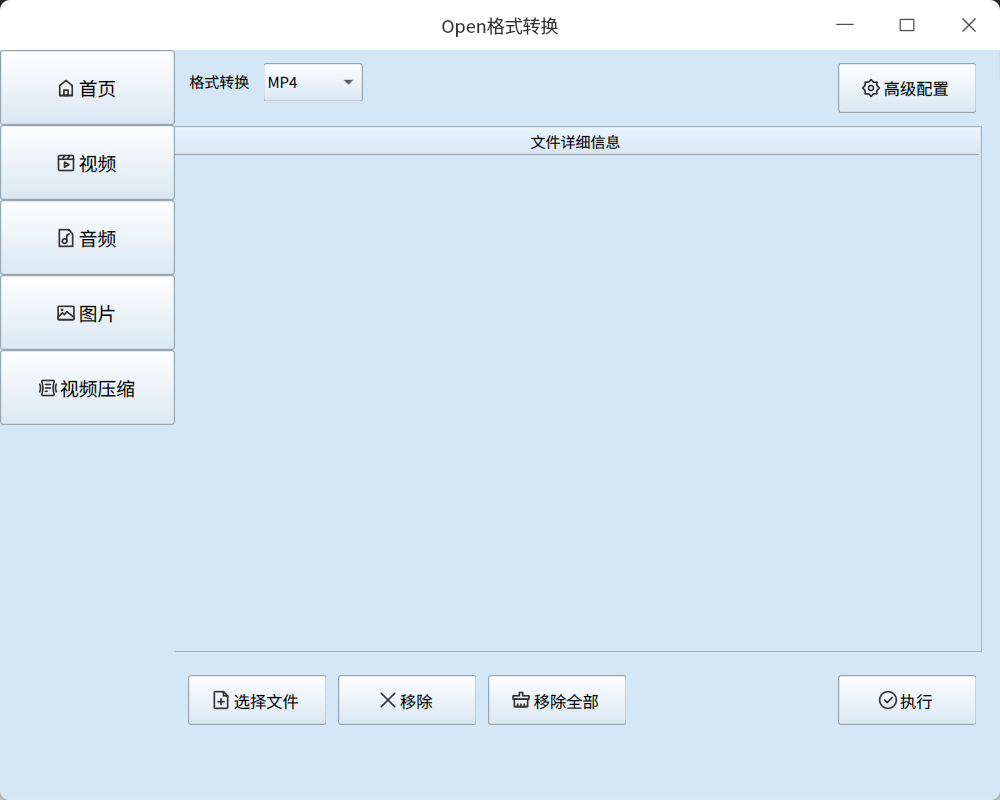Click the checkmark circle icon on 执行
The width and height of the screenshot is (1000, 800).
[887, 700]
